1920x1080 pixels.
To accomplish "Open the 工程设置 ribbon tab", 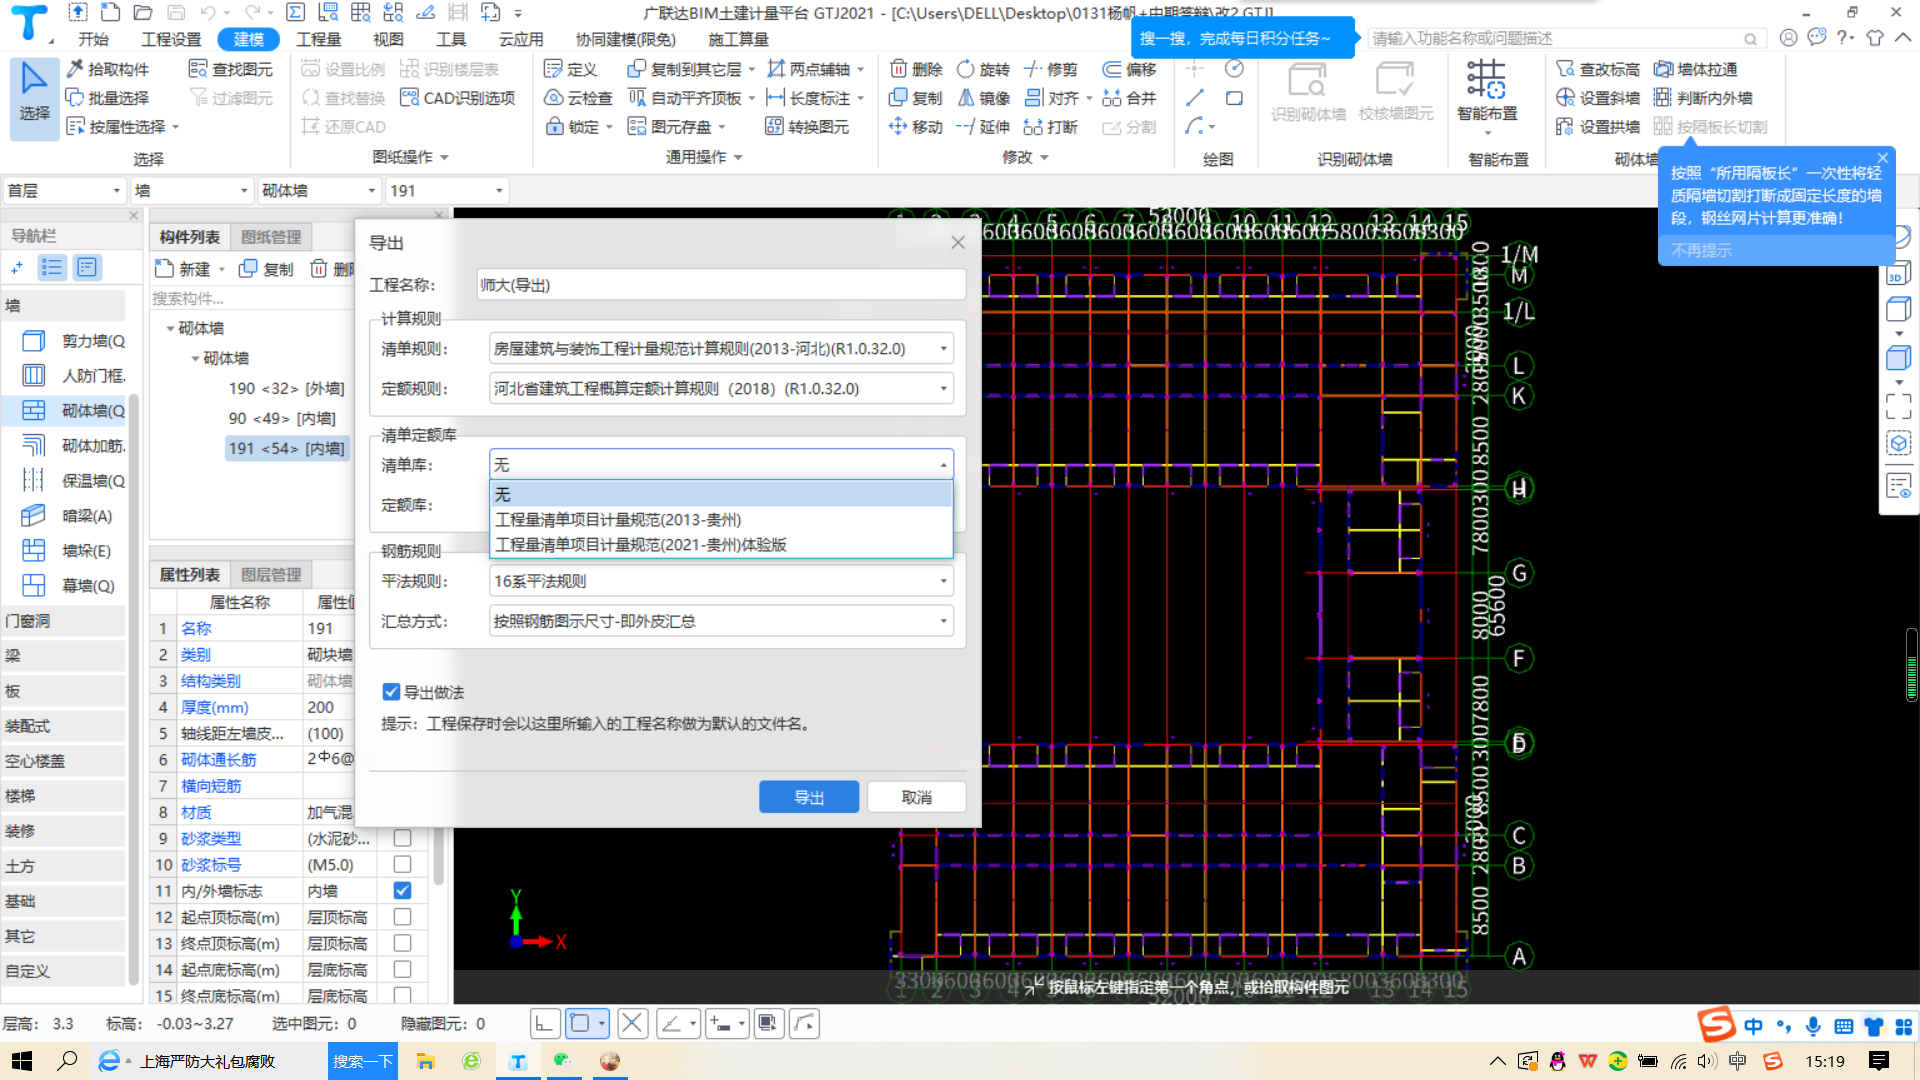I will pyautogui.click(x=171, y=39).
